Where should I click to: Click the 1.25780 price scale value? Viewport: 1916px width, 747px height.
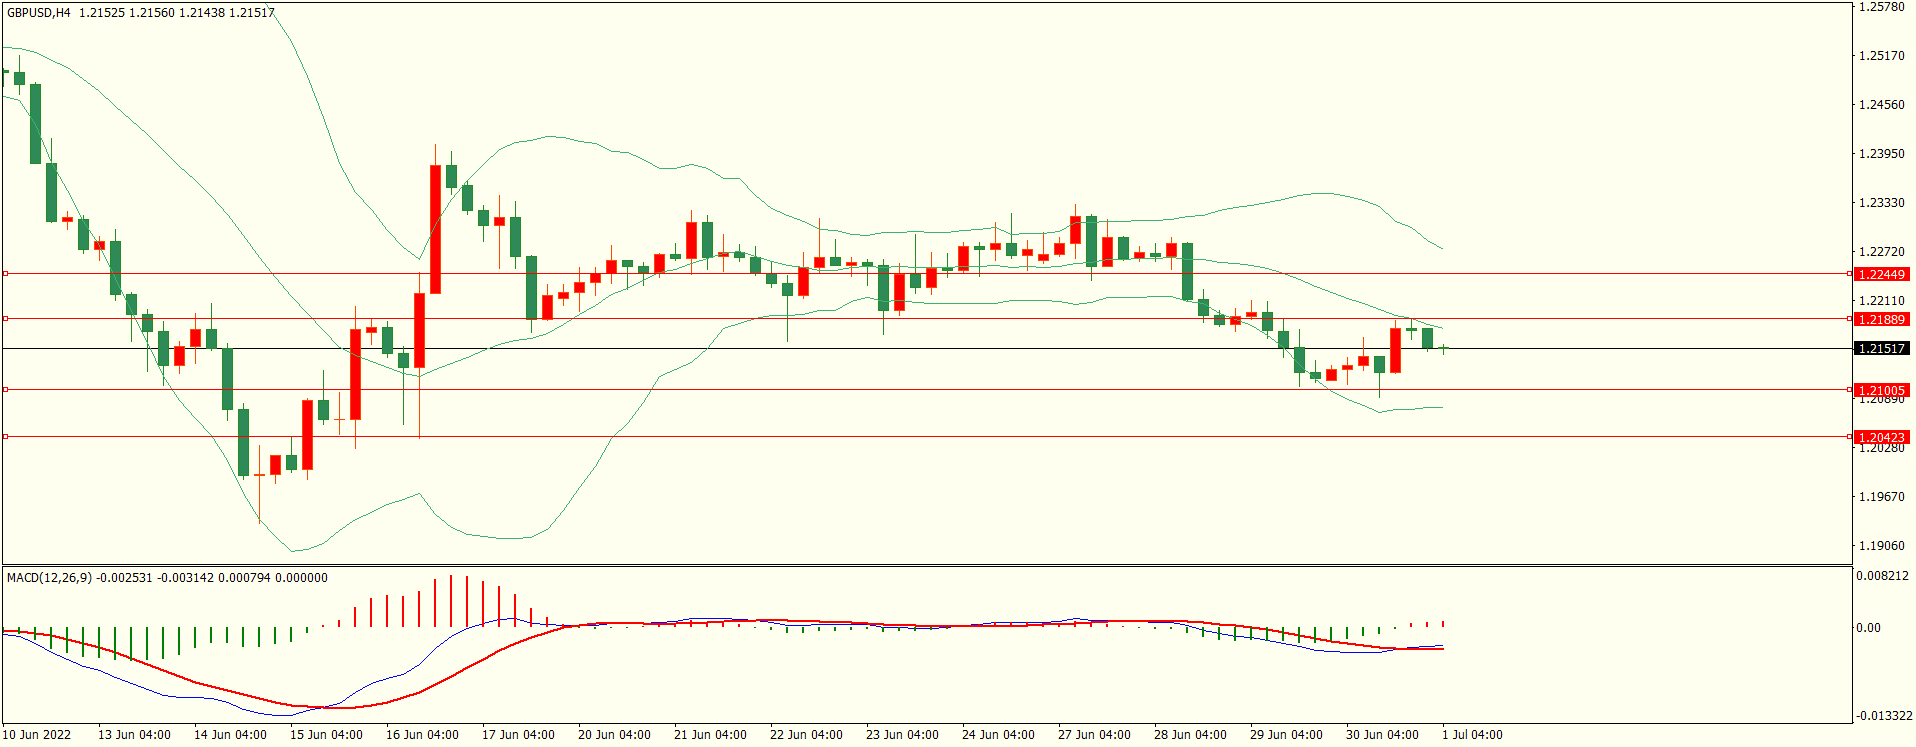(x=1881, y=7)
